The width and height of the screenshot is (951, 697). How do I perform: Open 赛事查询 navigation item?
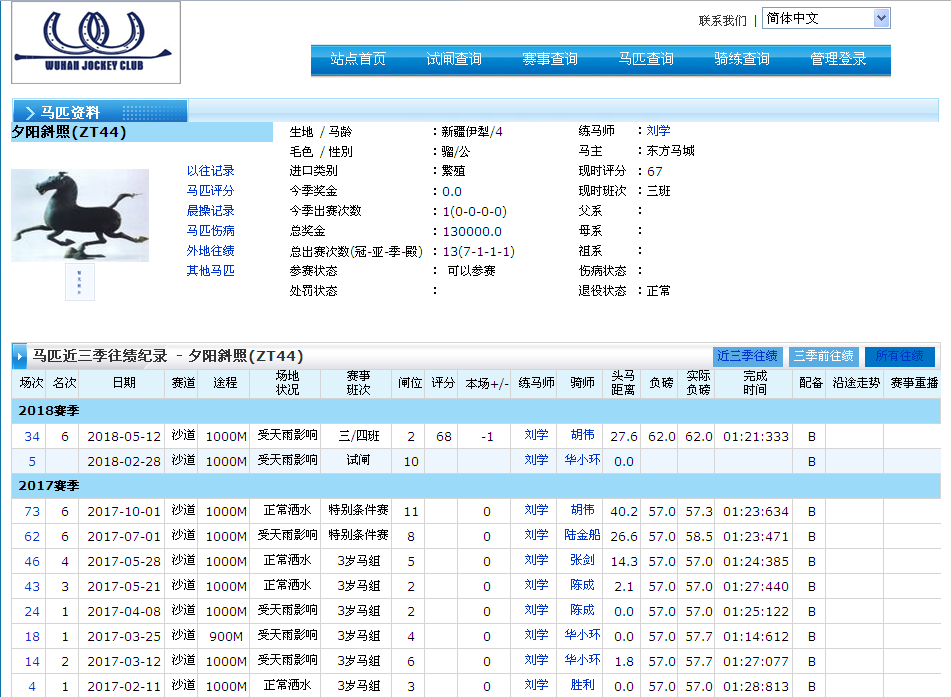(x=550, y=60)
